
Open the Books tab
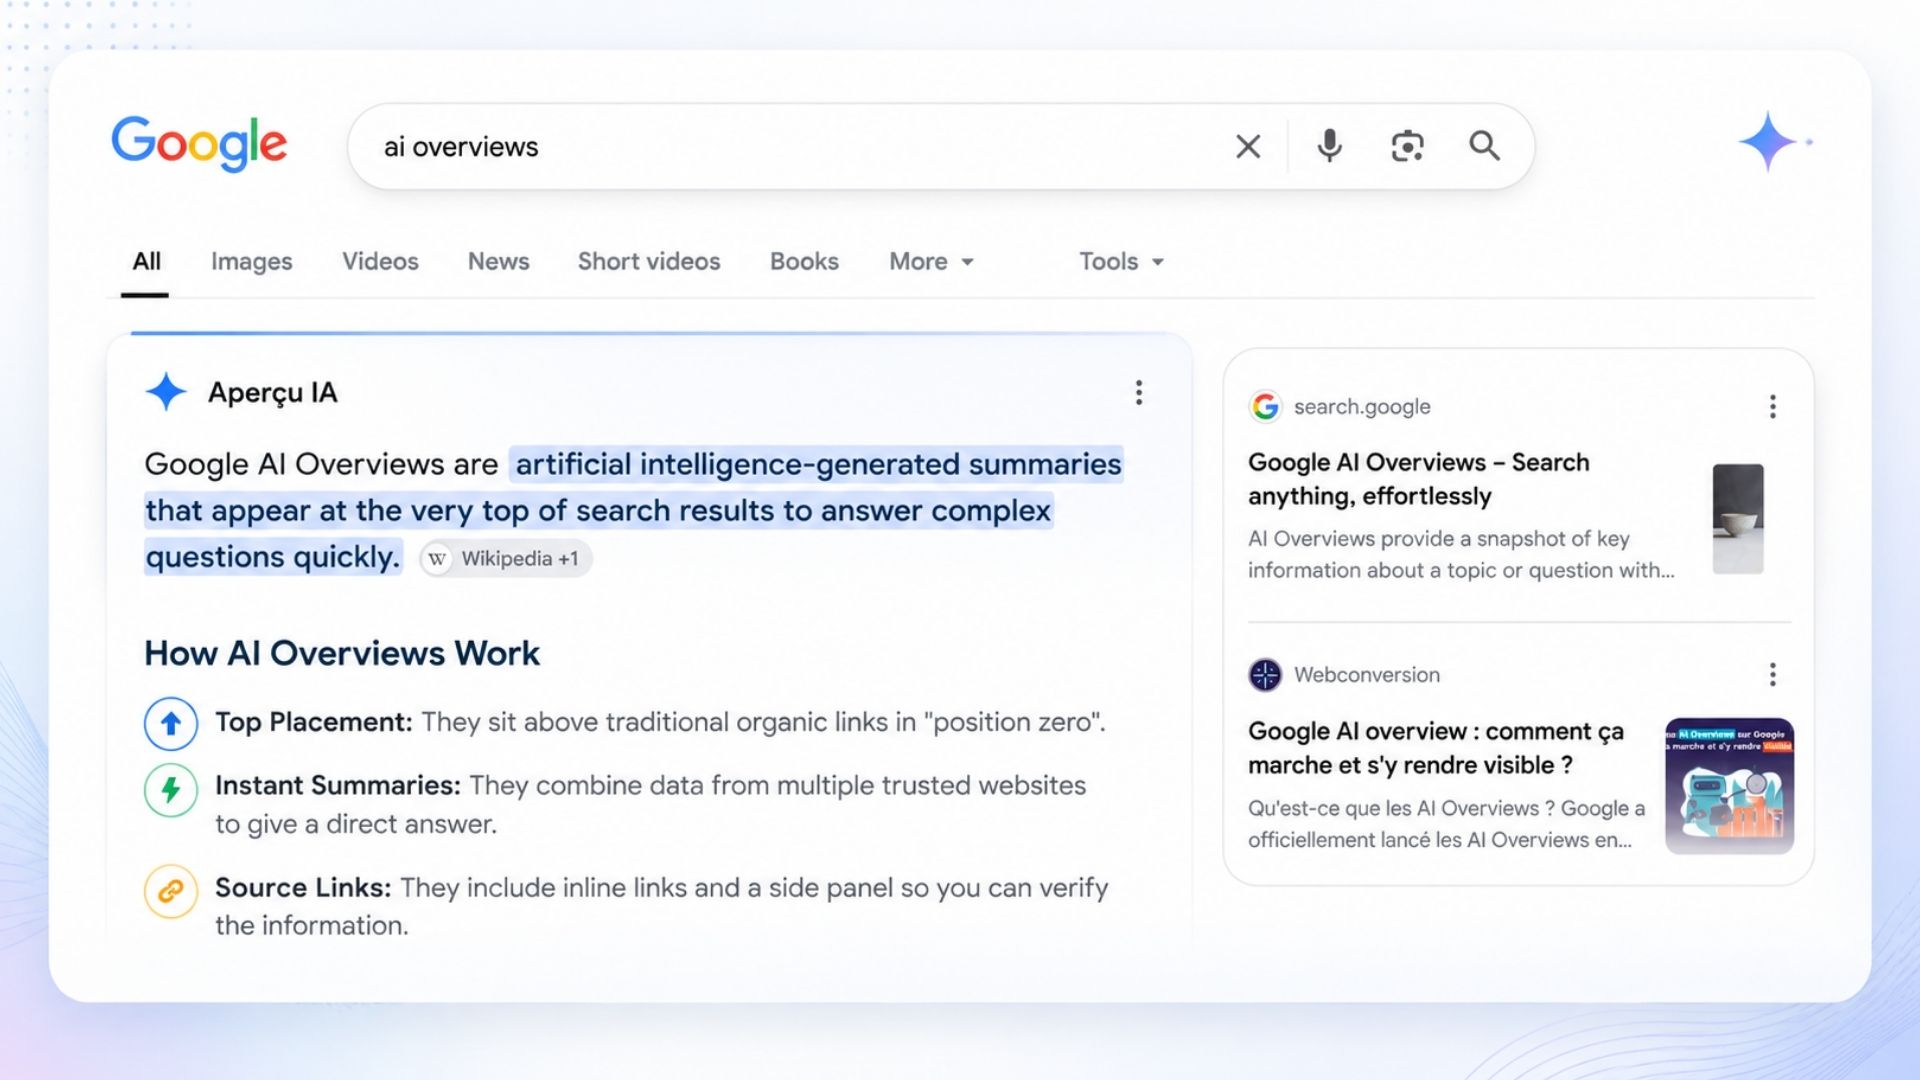804,262
